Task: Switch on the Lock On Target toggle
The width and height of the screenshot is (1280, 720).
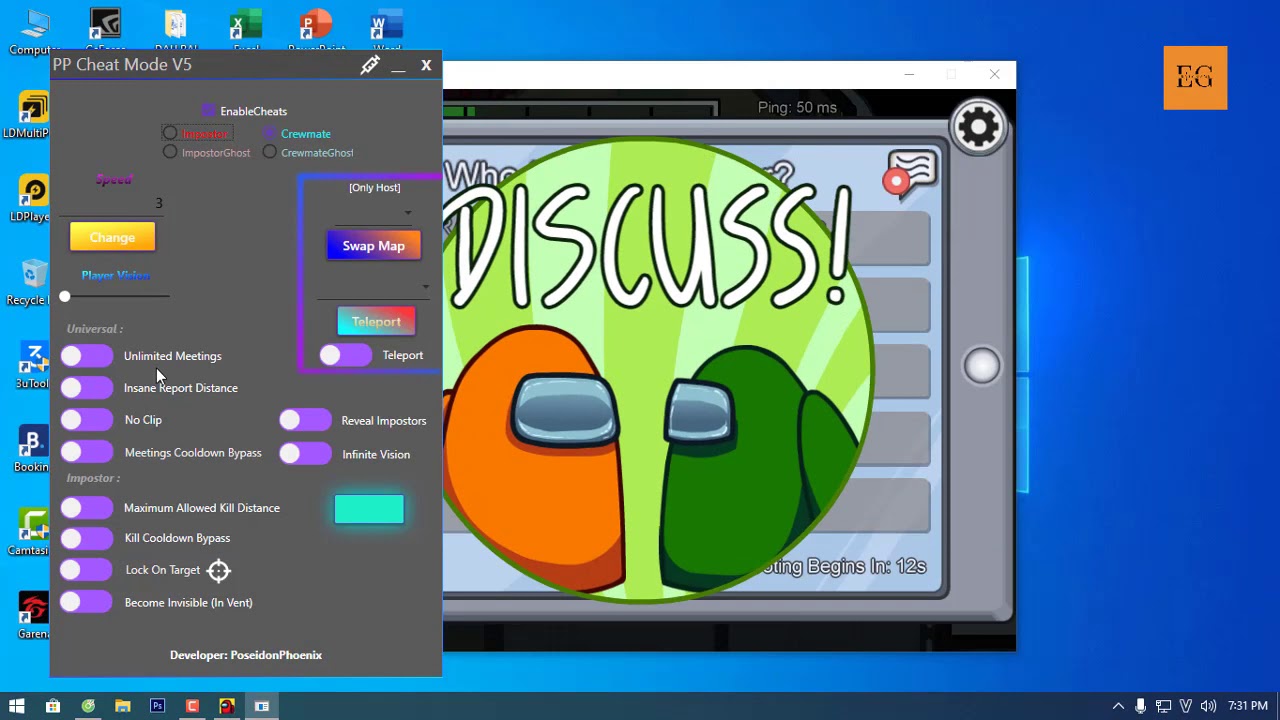Action: [86, 570]
